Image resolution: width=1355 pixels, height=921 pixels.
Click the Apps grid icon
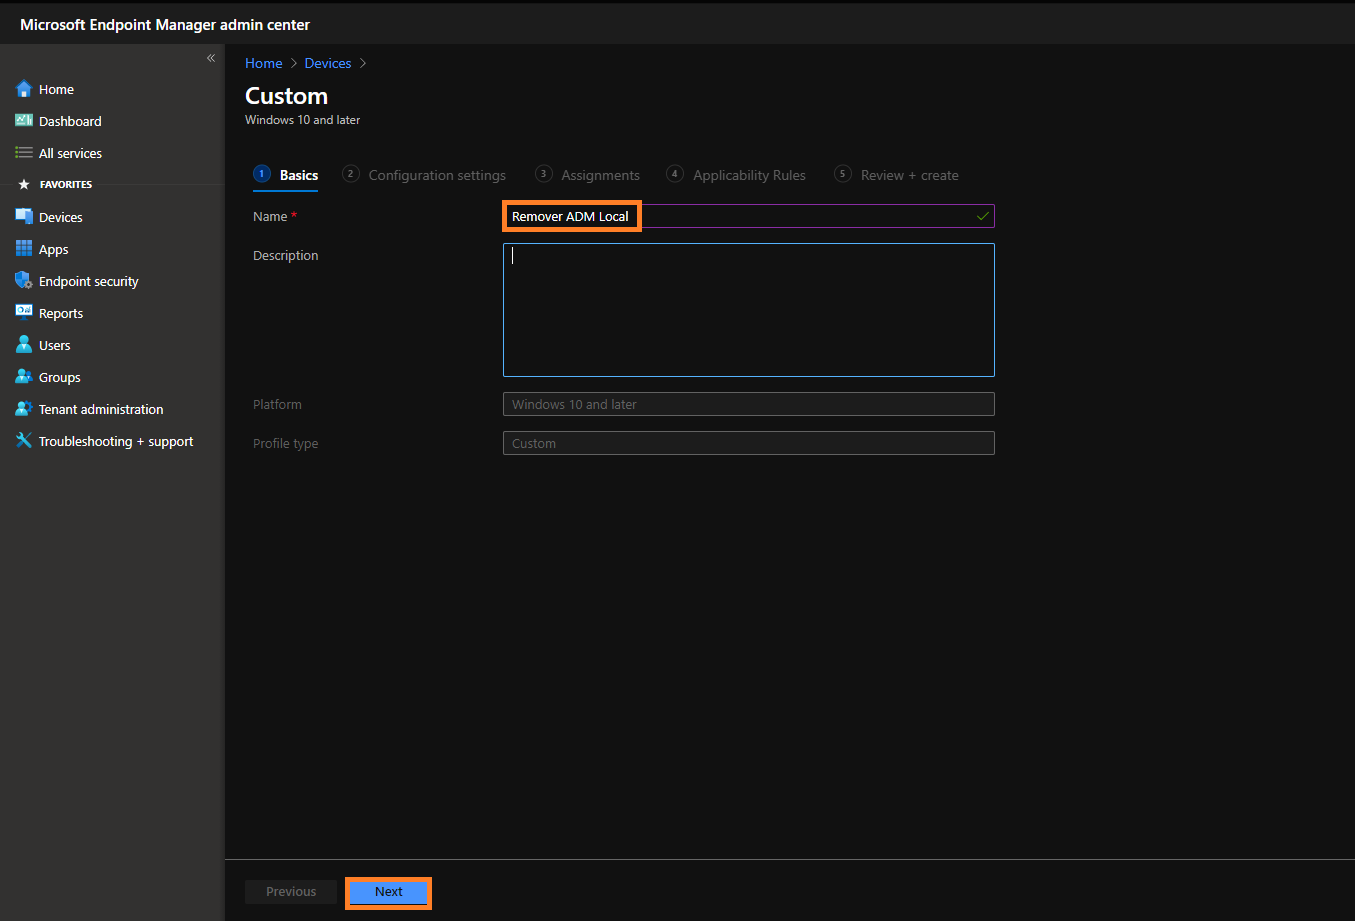tap(24, 249)
